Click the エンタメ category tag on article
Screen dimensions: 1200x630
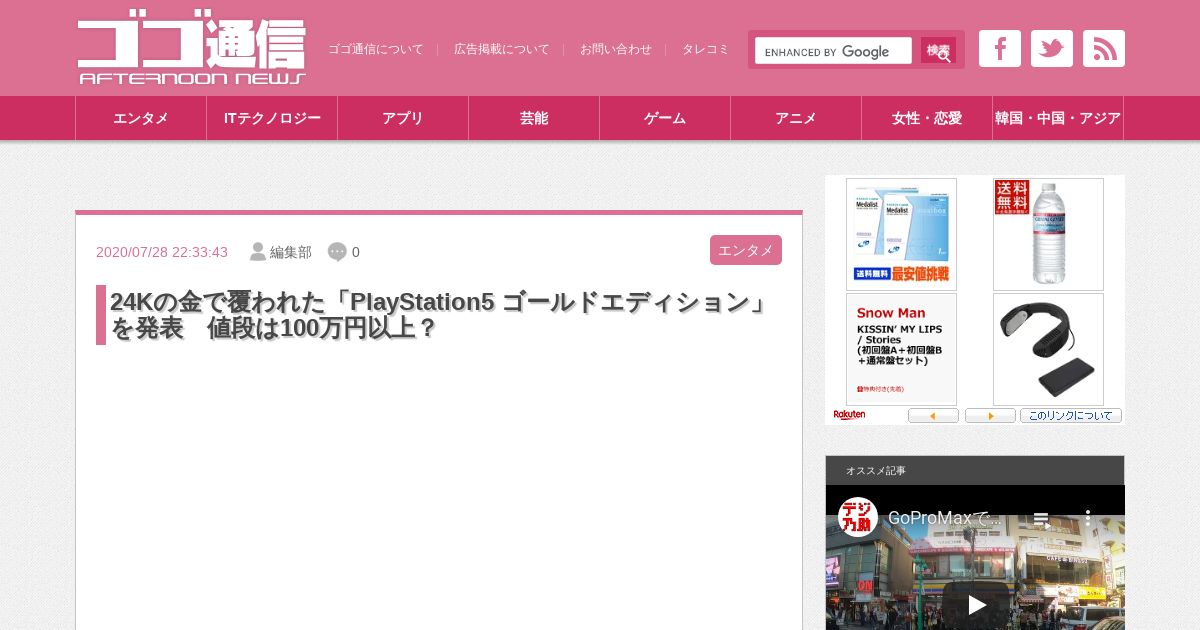[746, 250]
